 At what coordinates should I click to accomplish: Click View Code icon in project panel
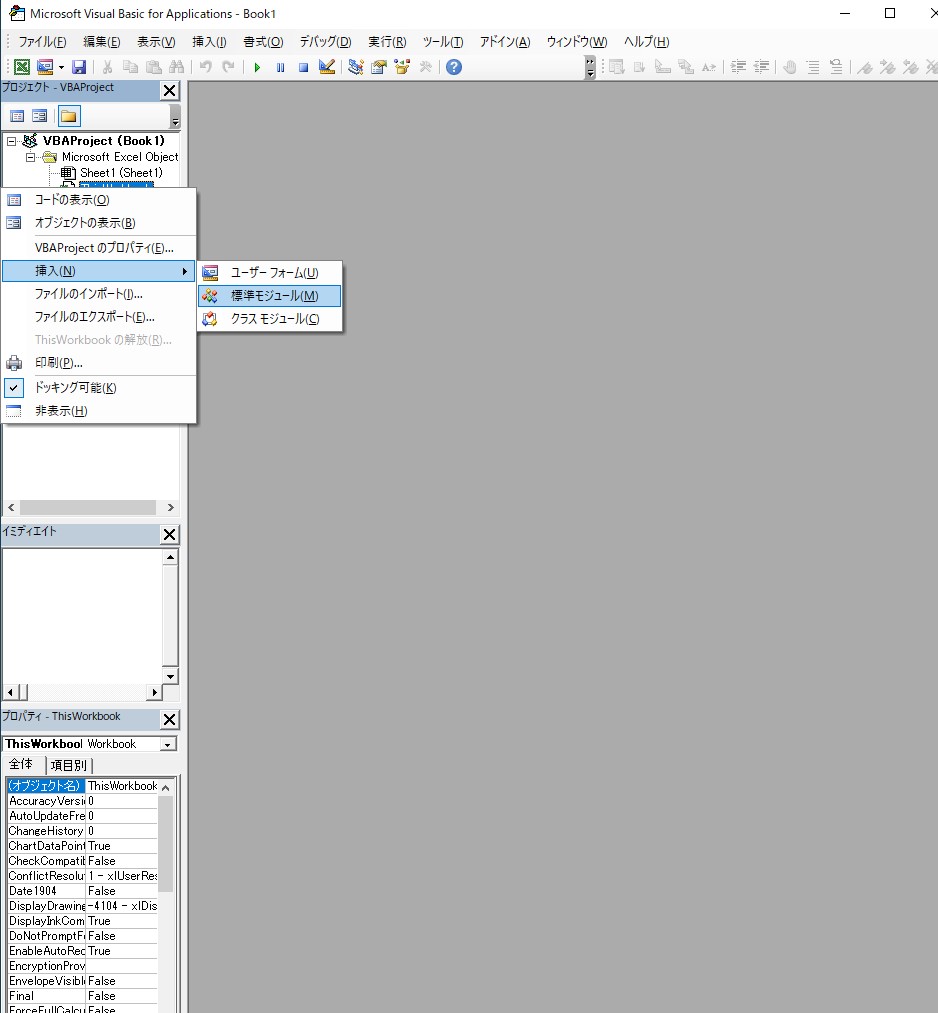click(x=17, y=116)
